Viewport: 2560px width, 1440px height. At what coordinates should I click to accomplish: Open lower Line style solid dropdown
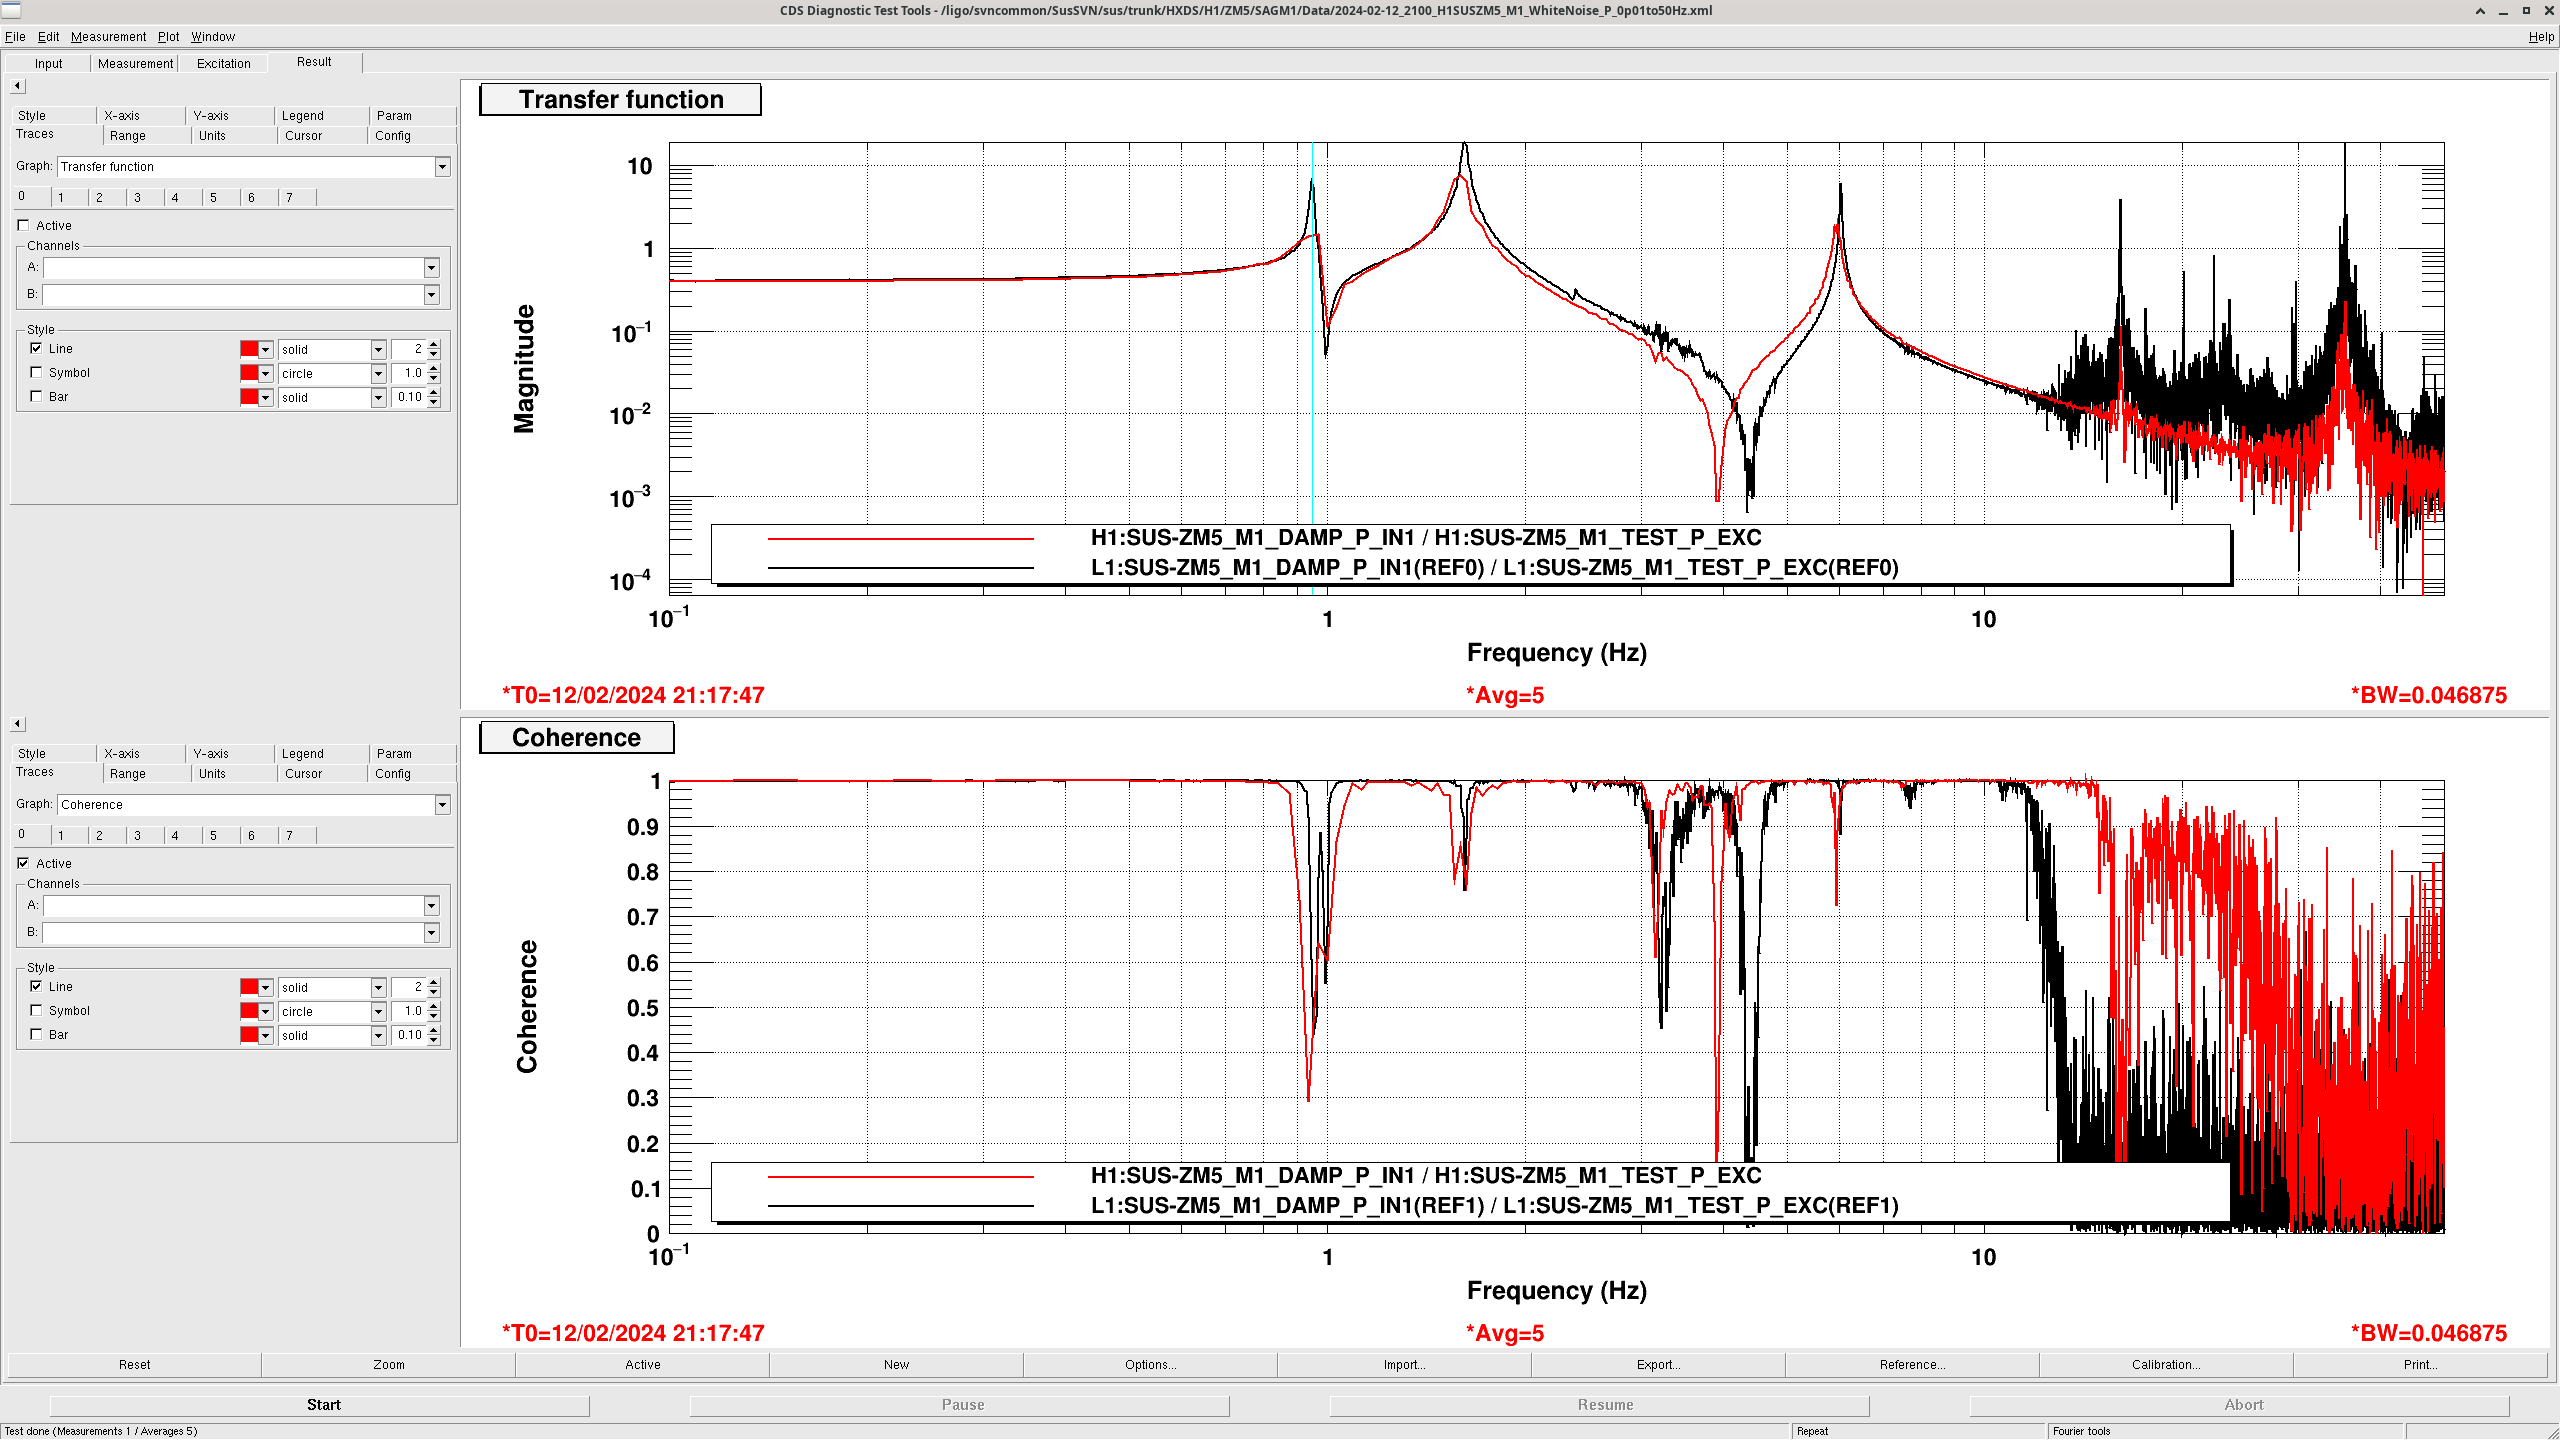point(378,988)
